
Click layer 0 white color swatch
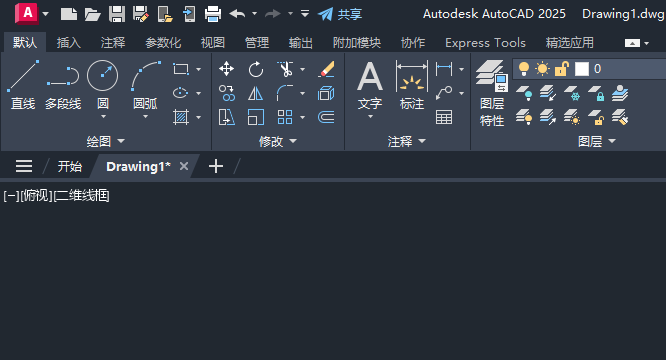[581, 69]
